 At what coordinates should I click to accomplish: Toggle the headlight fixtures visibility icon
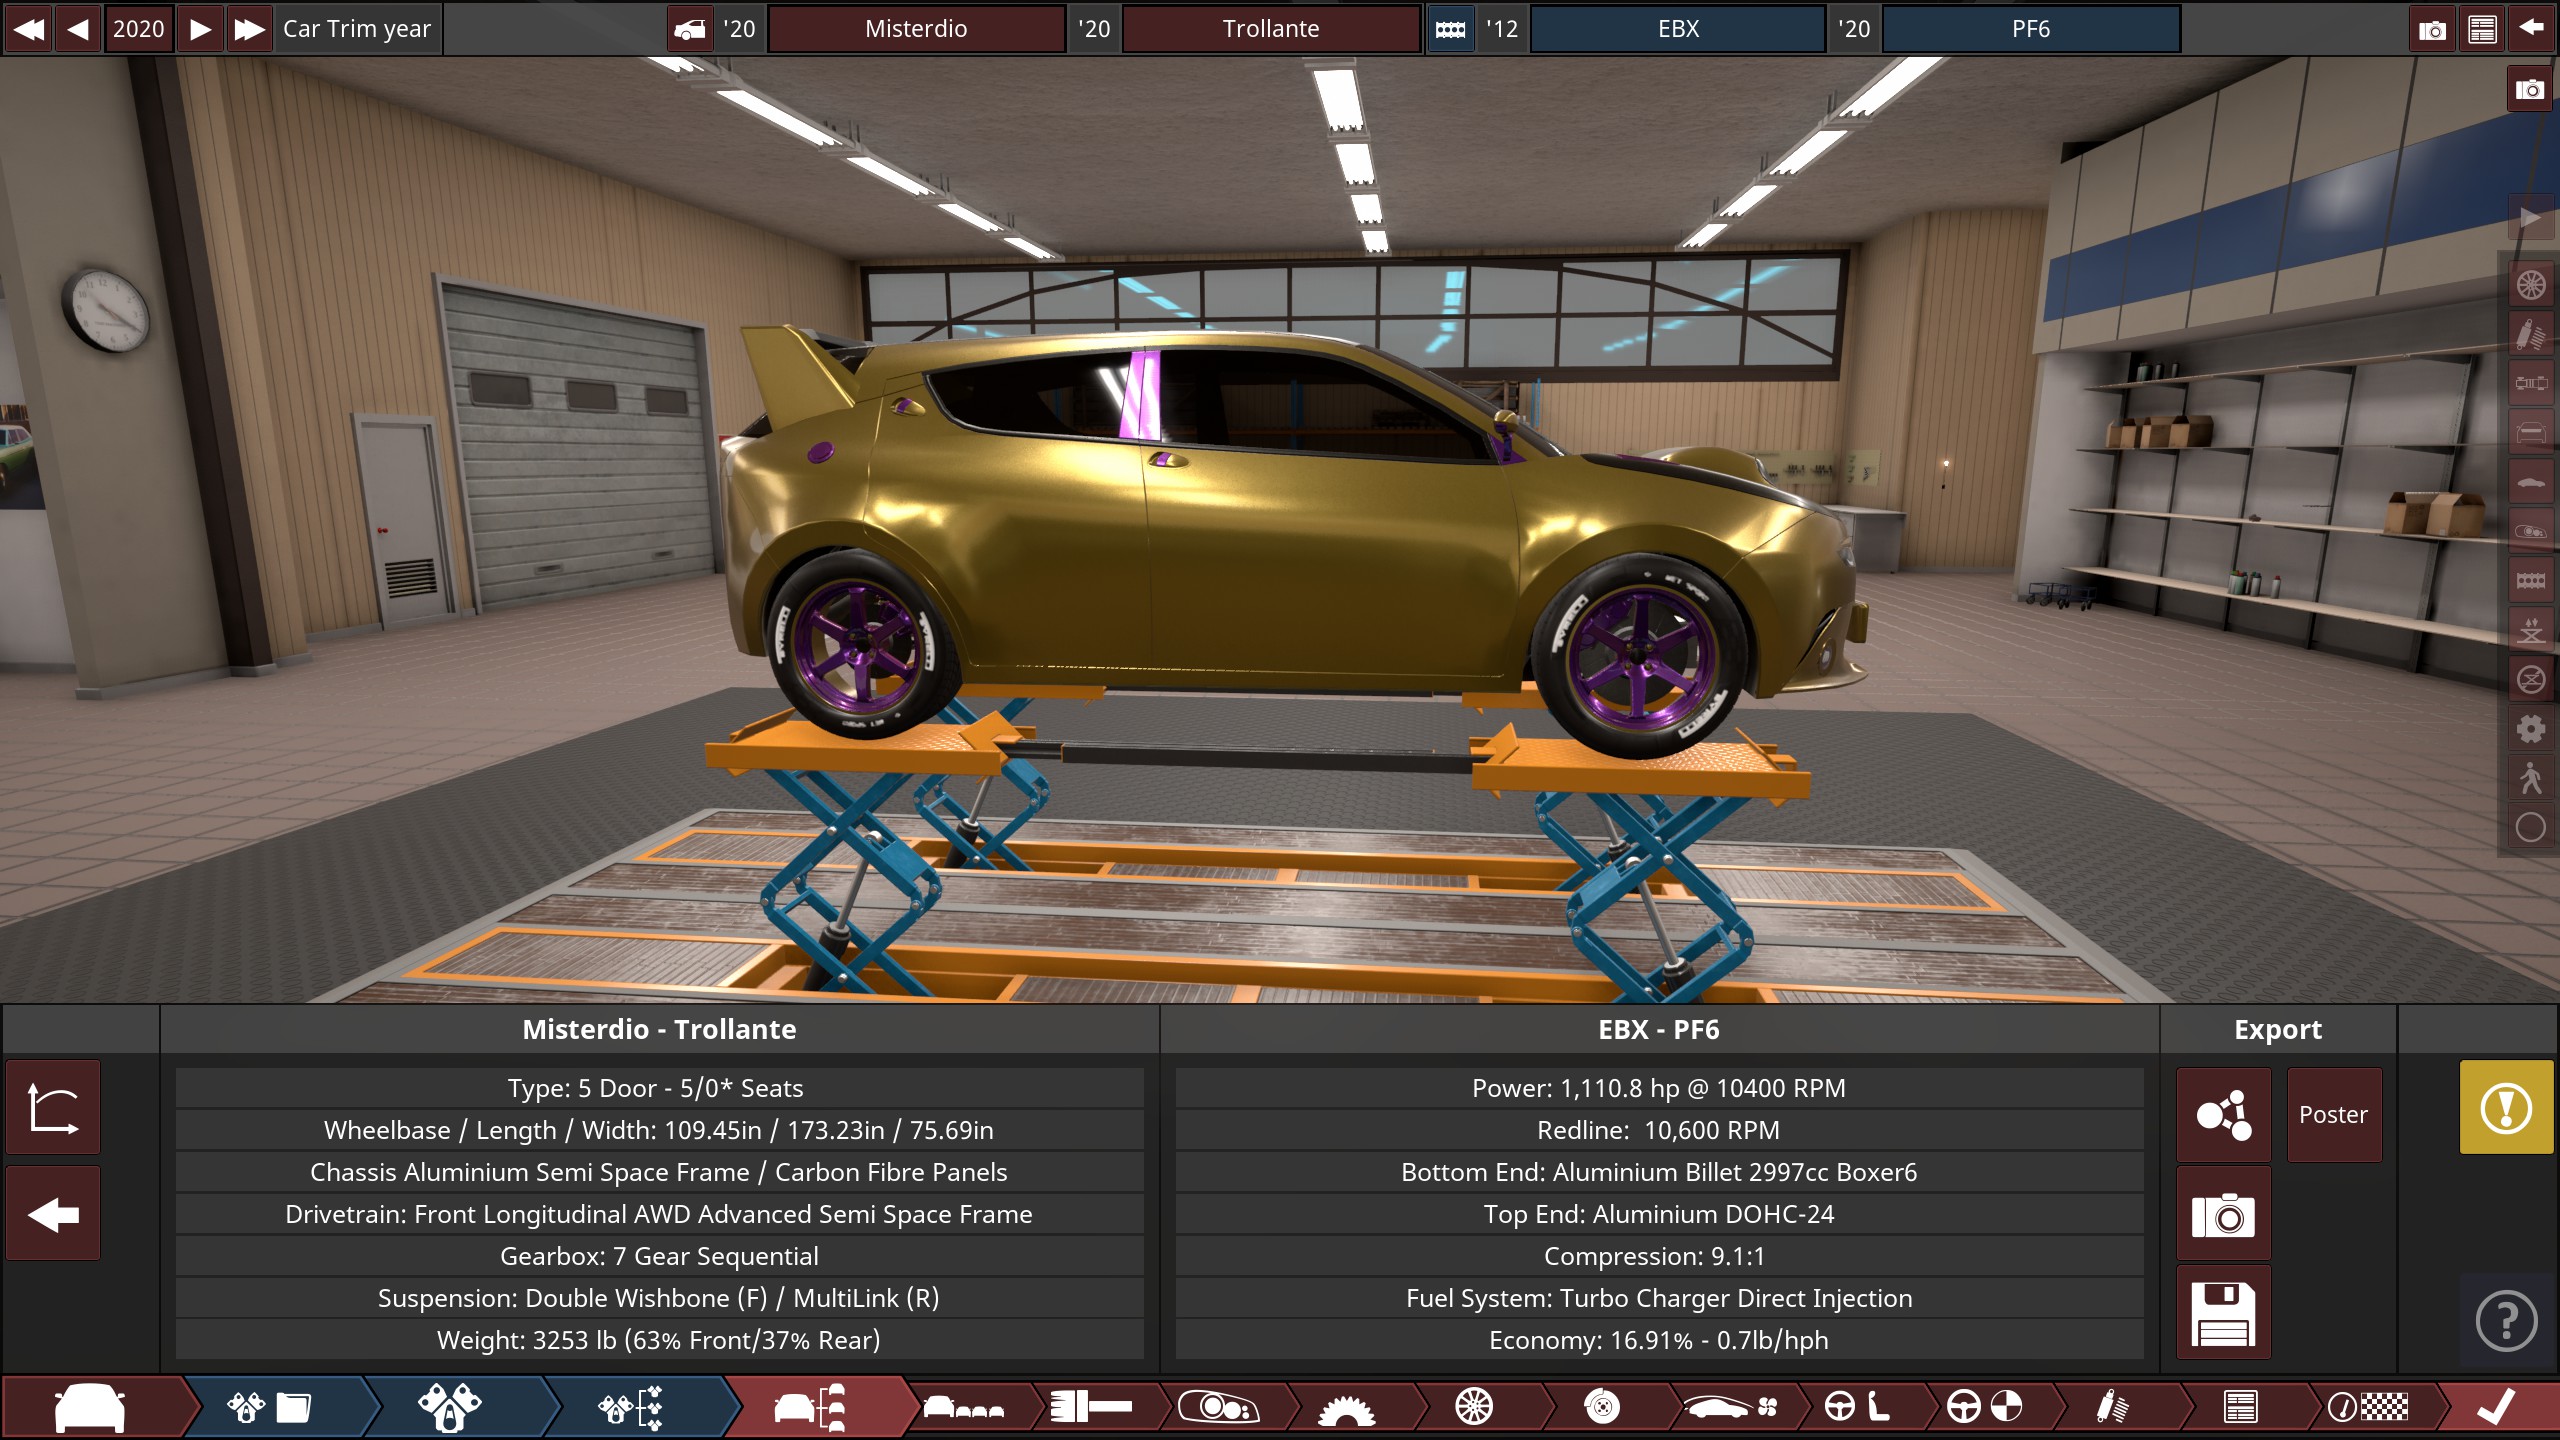pos(2531,531)
